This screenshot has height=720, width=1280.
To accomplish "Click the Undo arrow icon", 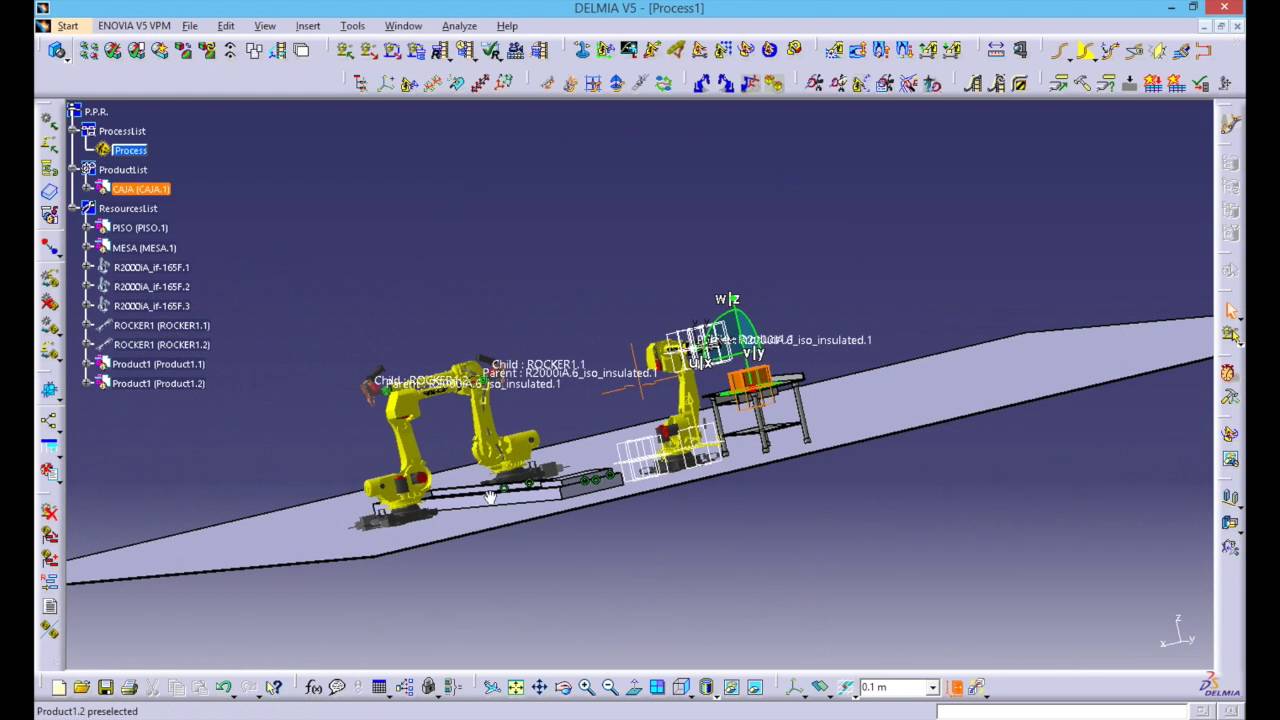I will point(224,688).
